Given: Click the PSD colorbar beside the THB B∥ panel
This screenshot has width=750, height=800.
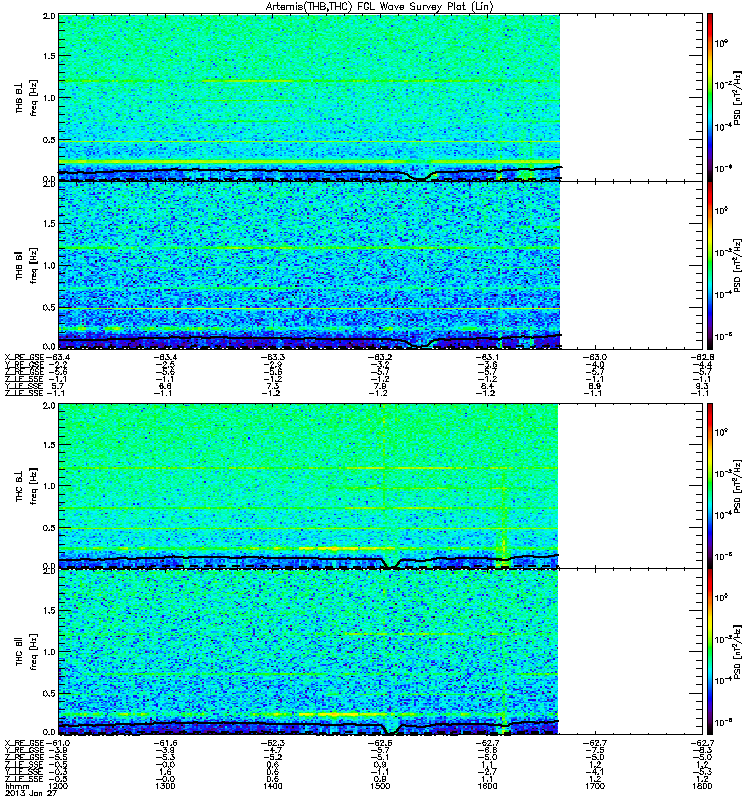Looking at the screenshot, I should pyautogui.click(x=710, y=265).
